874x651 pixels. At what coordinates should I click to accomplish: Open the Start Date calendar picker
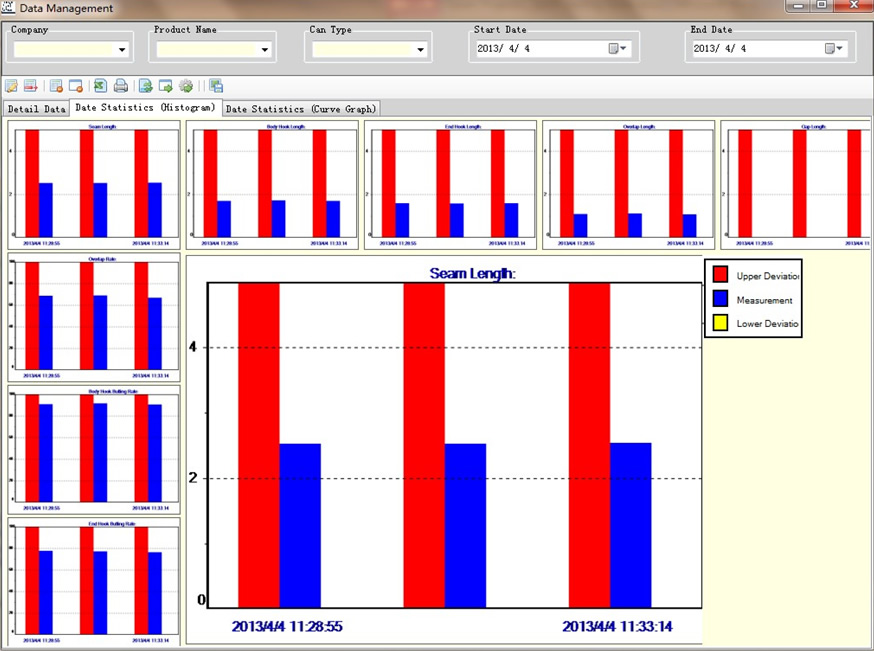[x=617, y=48]
